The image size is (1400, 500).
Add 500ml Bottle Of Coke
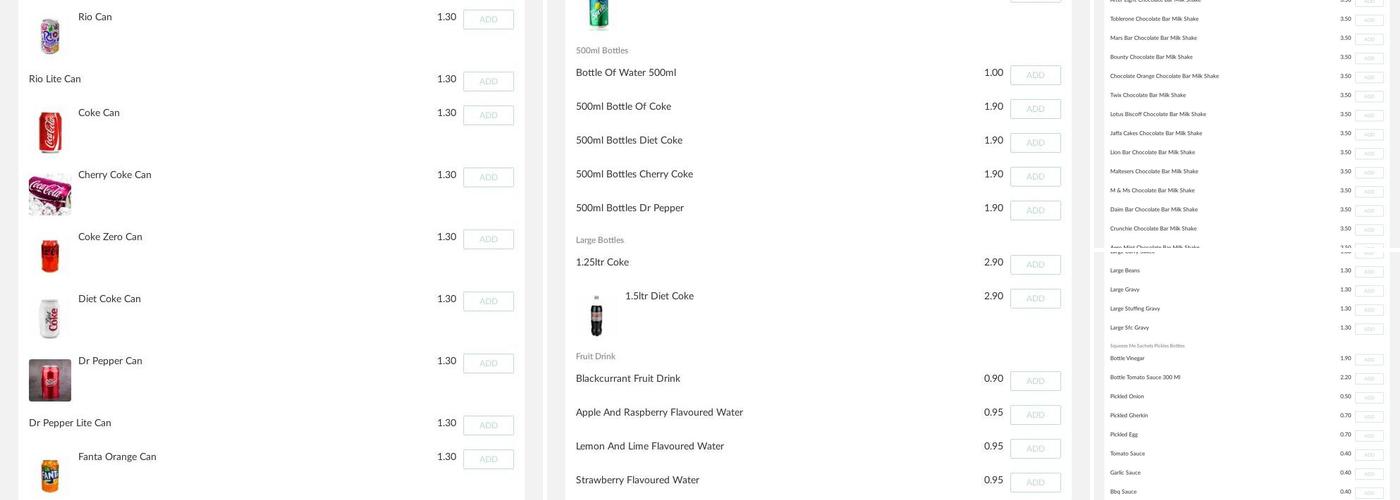[x=1035, y=109]
